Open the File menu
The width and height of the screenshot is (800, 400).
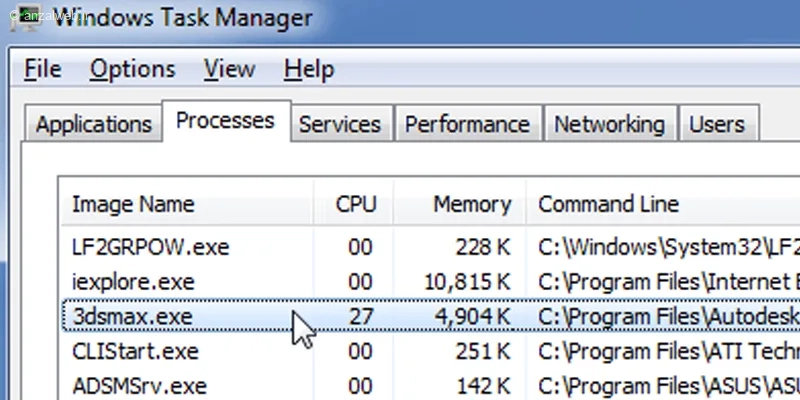coord(43,70)
